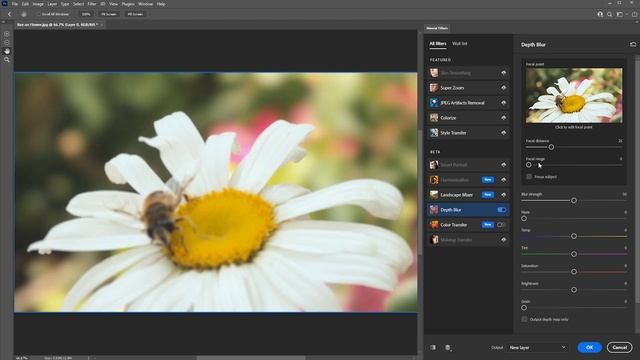The height and width of the screenshot is (360, 640).
Task: Click the Grain slider handle
Action: 524,308
